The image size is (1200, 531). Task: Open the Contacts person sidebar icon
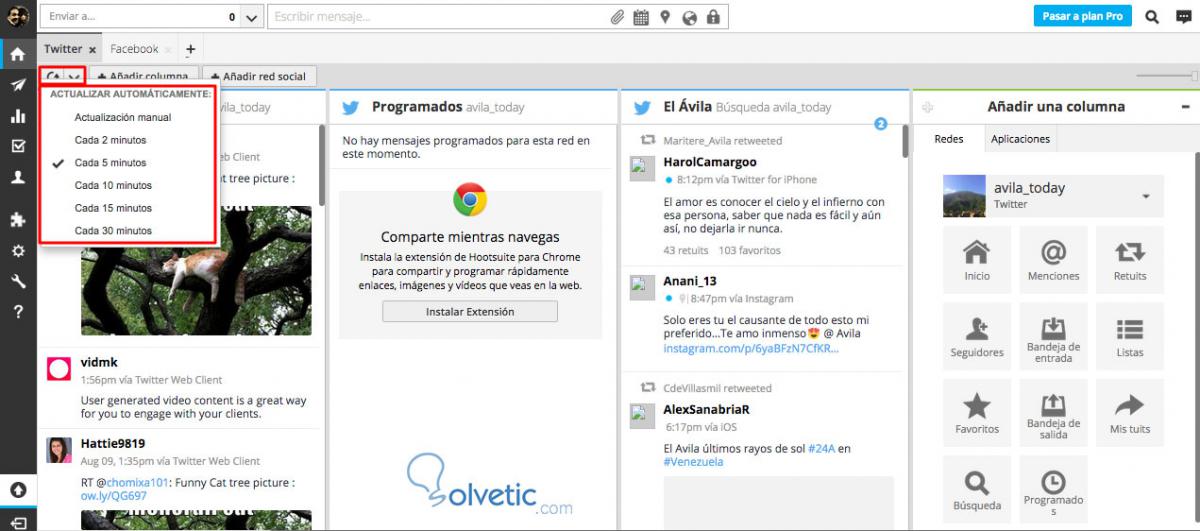point(17,178)
